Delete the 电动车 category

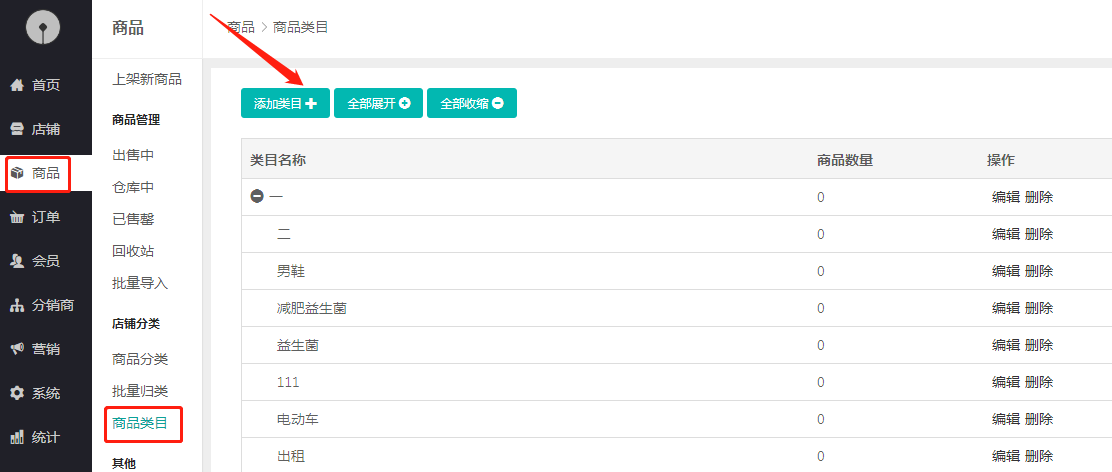1039,419
